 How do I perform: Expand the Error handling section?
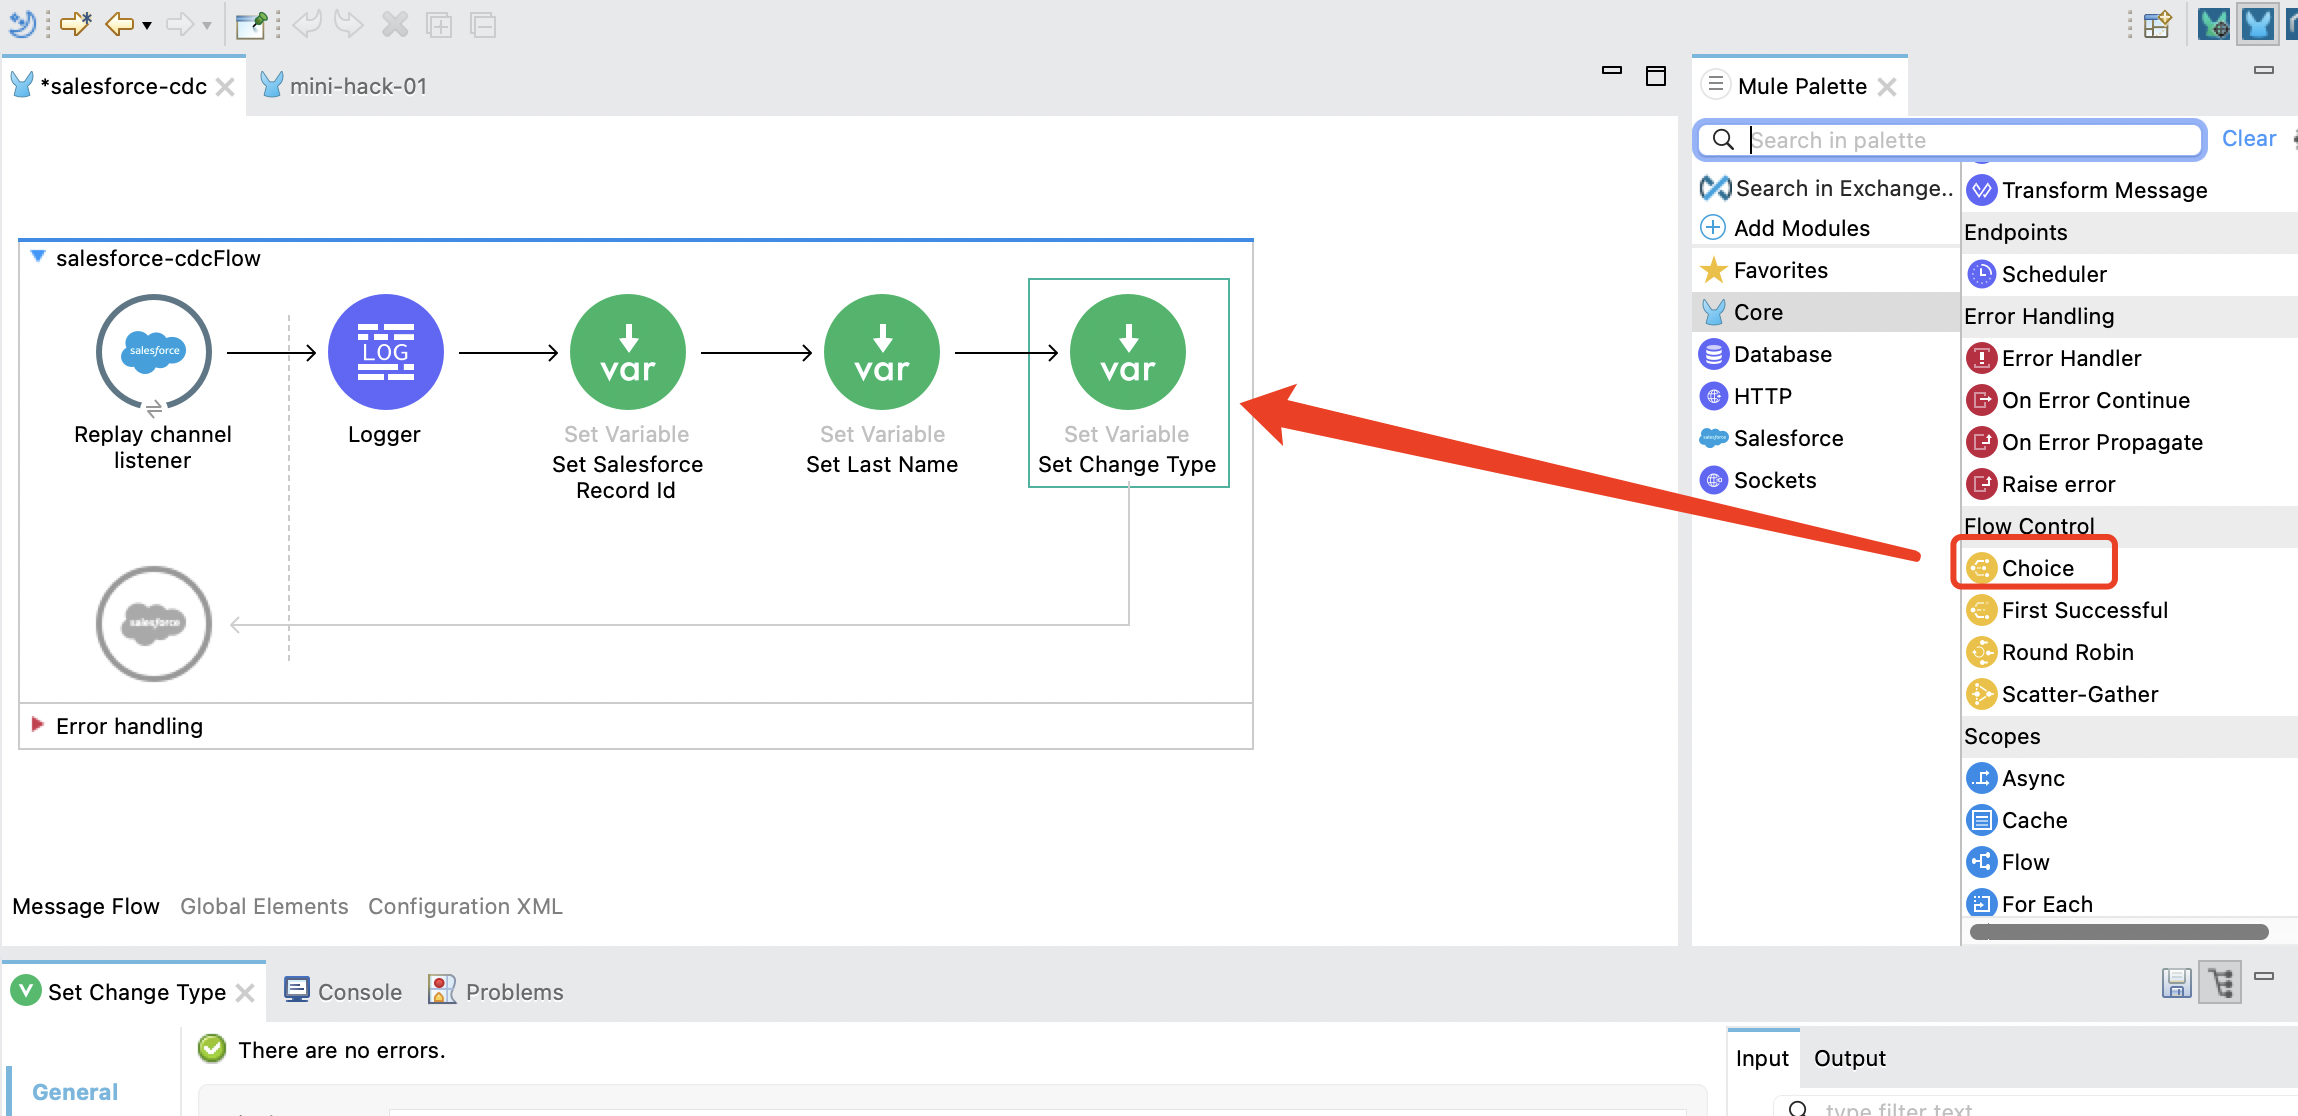(x=38, y=724)
